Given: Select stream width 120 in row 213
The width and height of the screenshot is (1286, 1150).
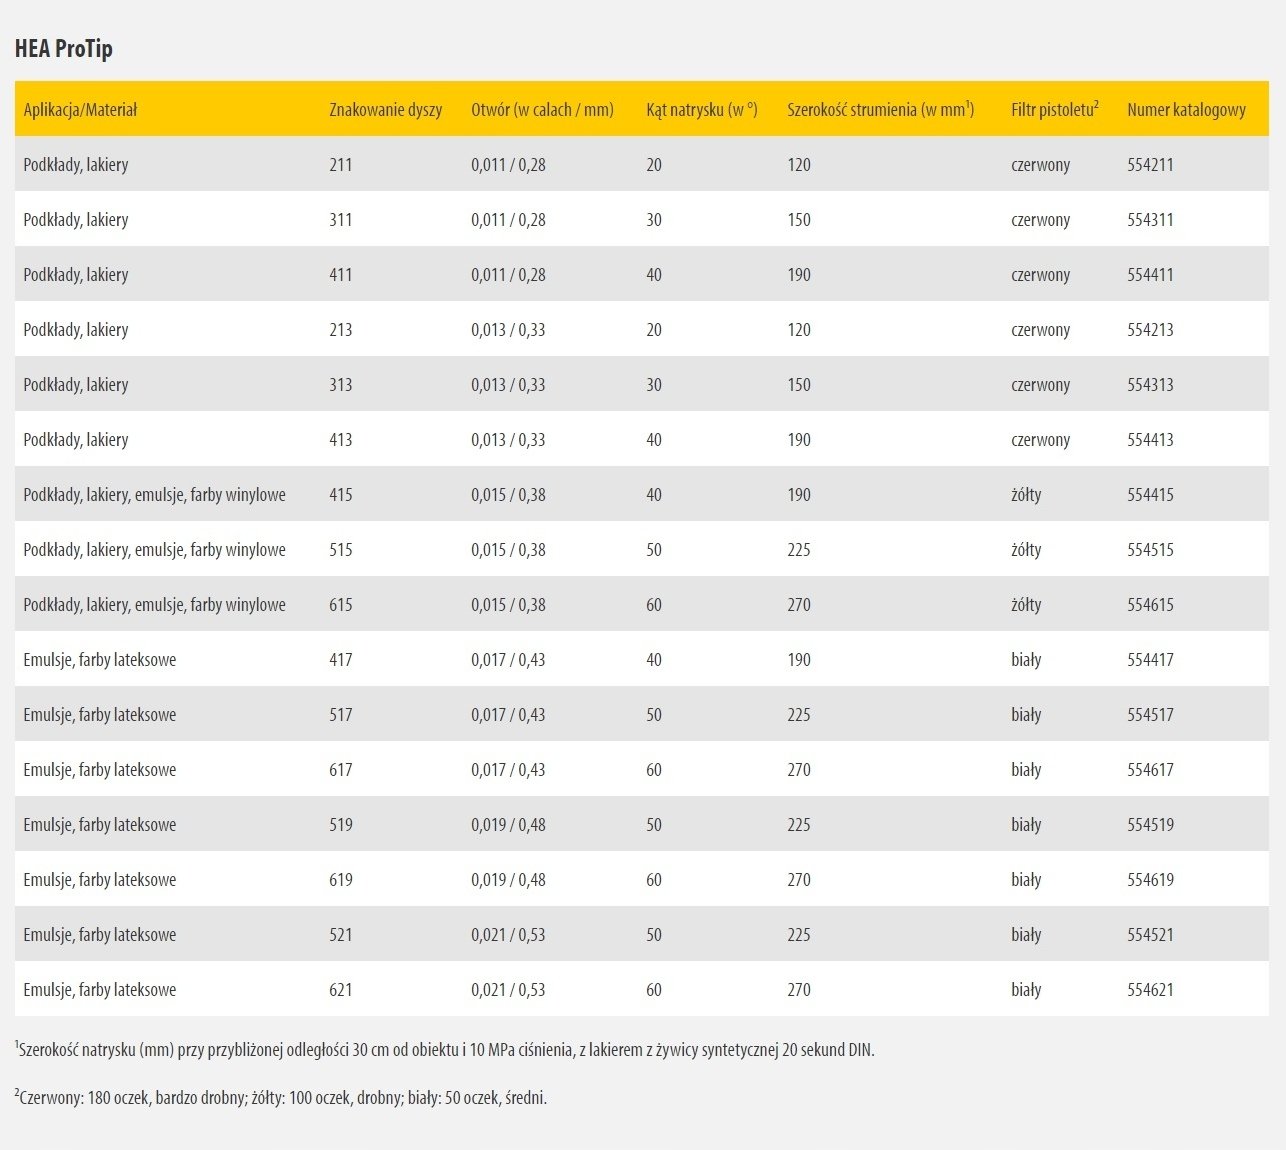Looking at the screenshot, I should click(799, 330).
